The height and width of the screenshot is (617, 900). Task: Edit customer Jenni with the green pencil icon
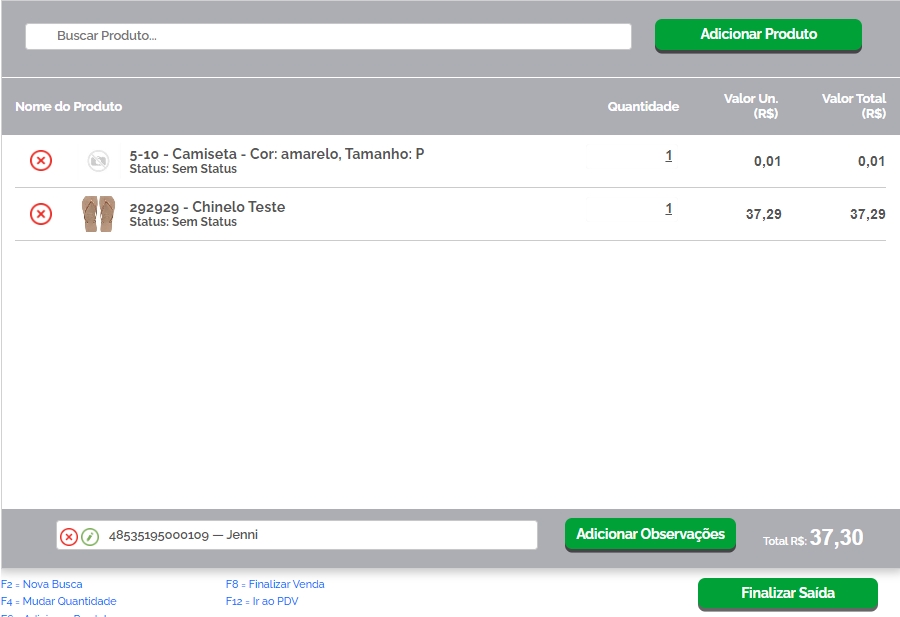[x=90, y=536]
